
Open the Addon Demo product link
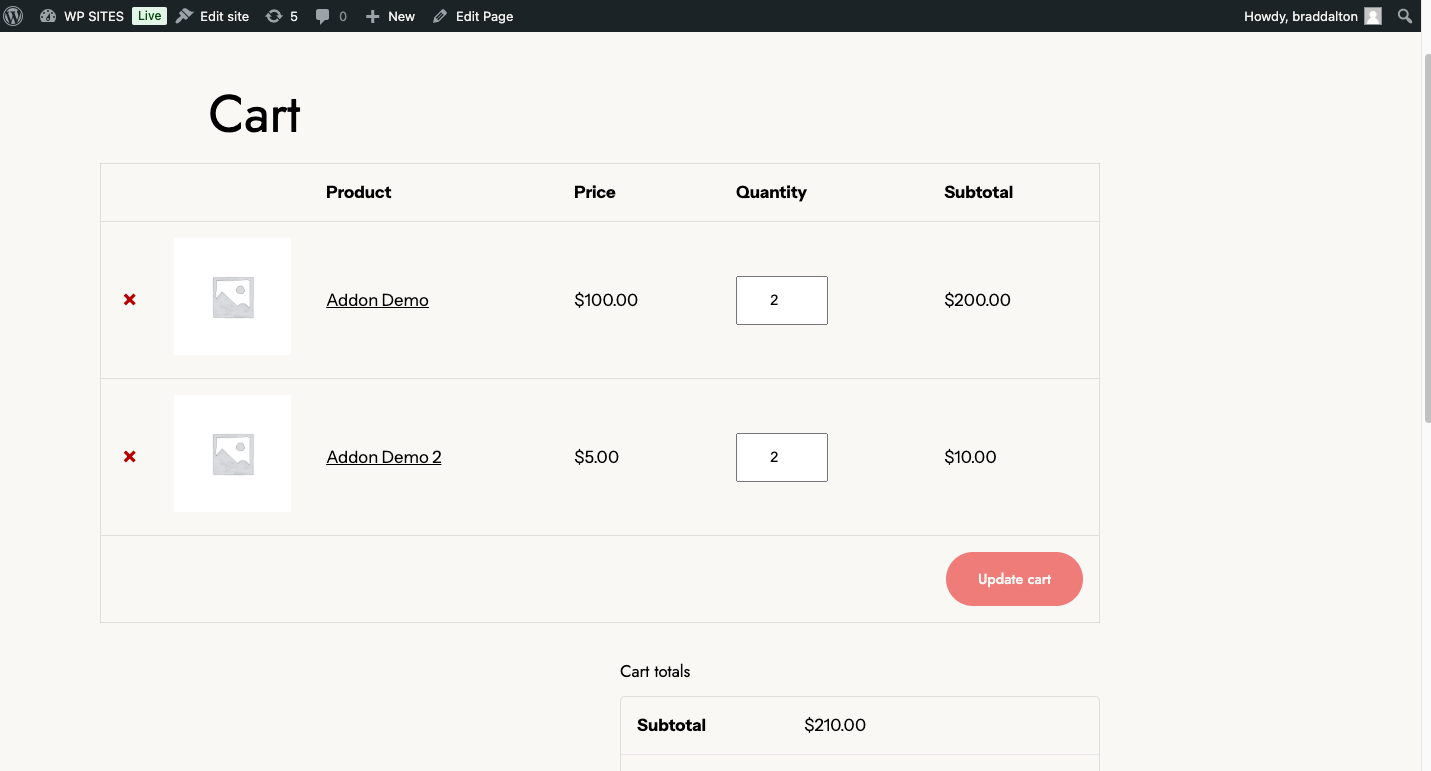click(377, 300)
